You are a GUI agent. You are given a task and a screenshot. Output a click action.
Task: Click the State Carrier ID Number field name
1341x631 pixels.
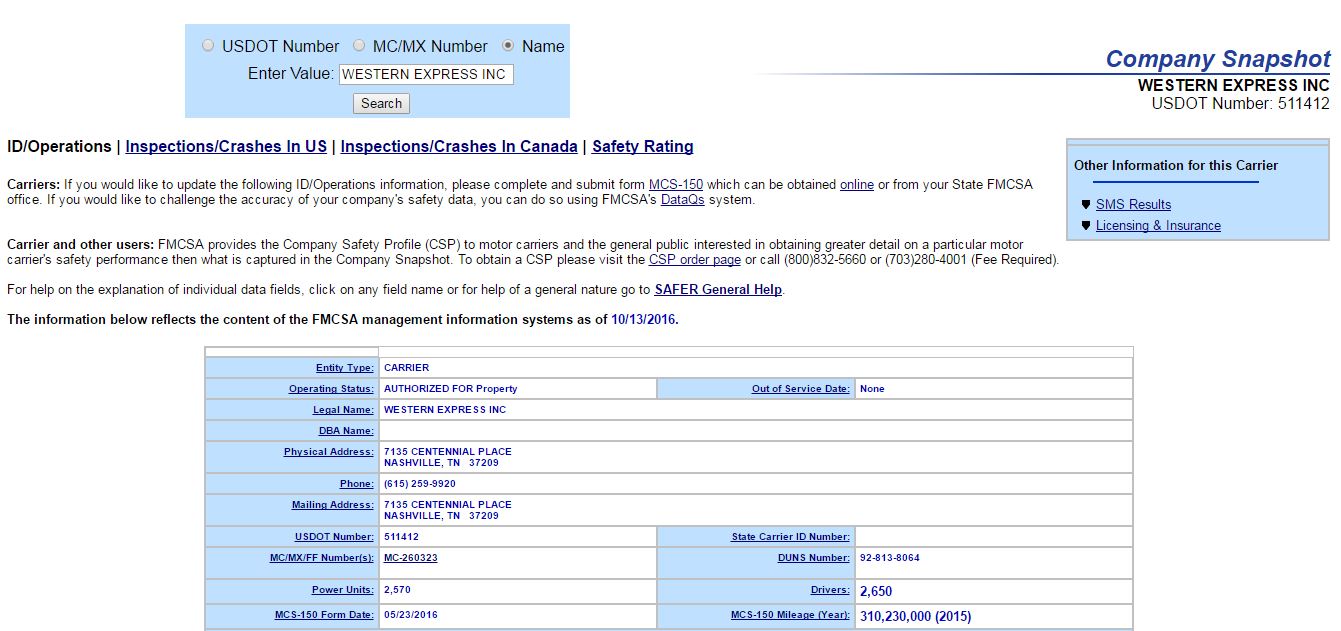pyautogui.click(x=791, y=537)
